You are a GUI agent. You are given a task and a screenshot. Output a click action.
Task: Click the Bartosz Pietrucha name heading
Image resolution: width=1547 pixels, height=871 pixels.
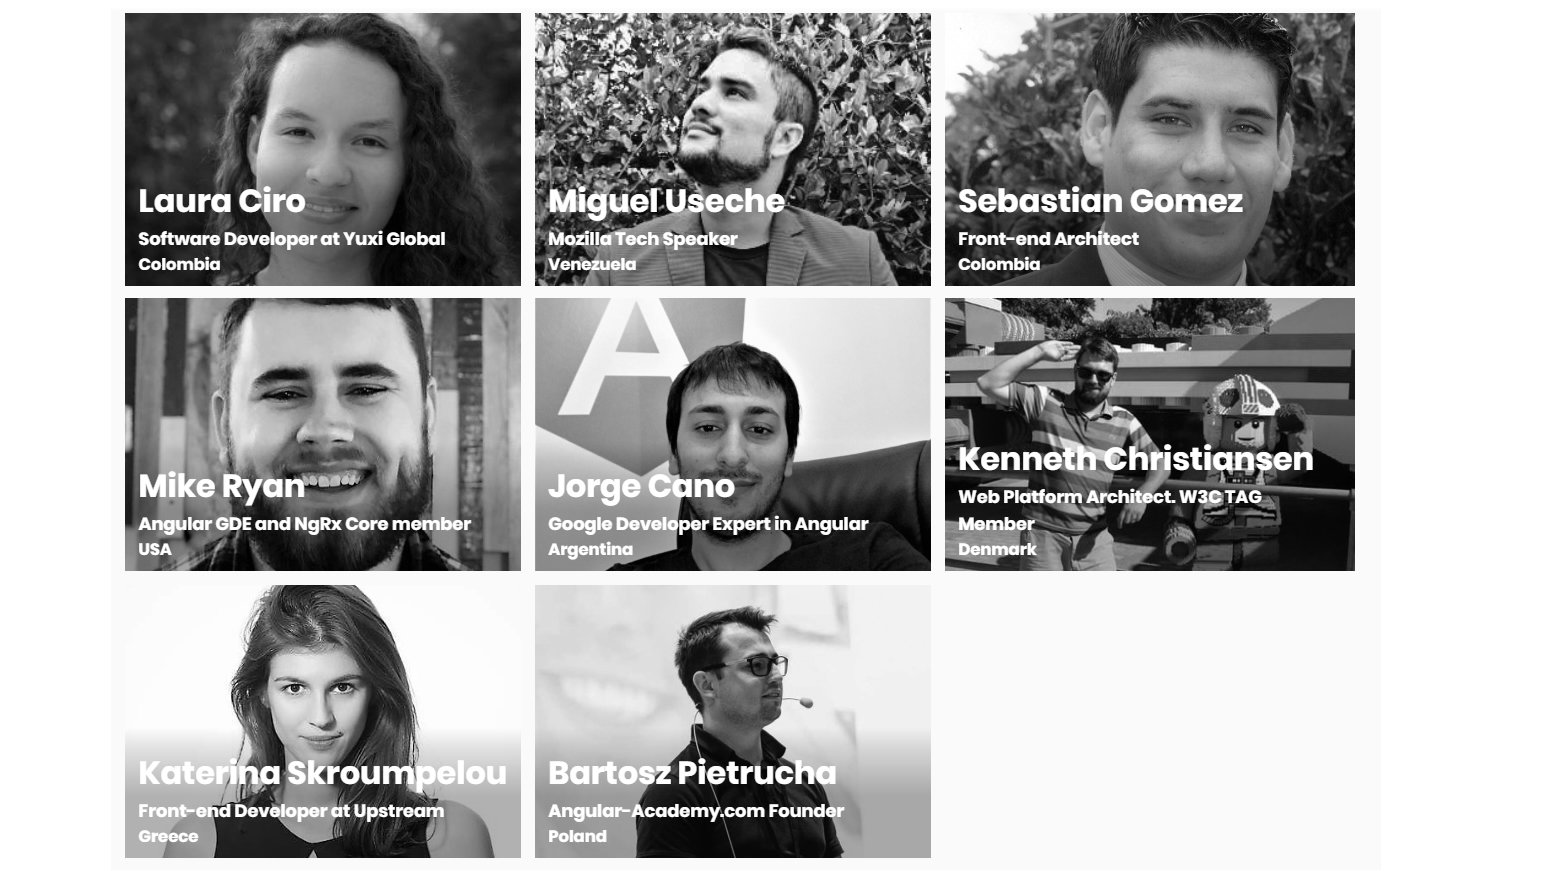pos(692,773)
